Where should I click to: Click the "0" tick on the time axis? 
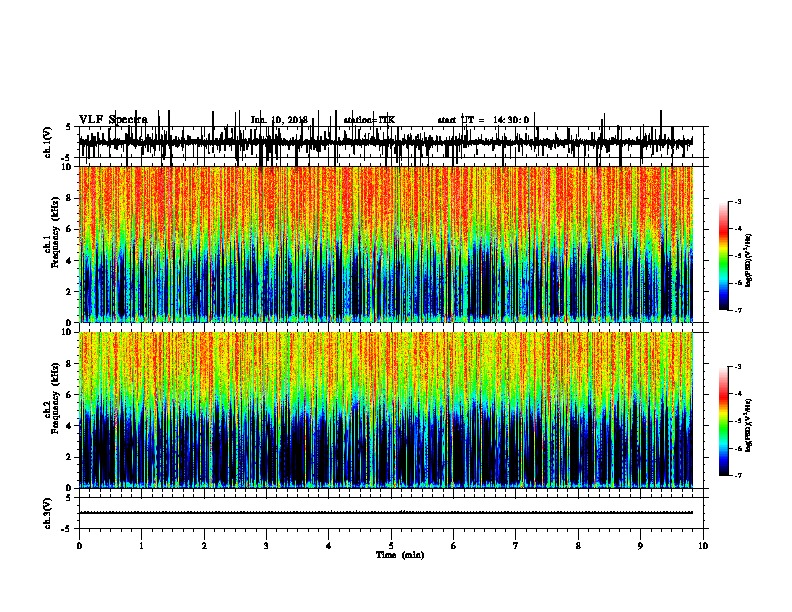pos(79,546)
